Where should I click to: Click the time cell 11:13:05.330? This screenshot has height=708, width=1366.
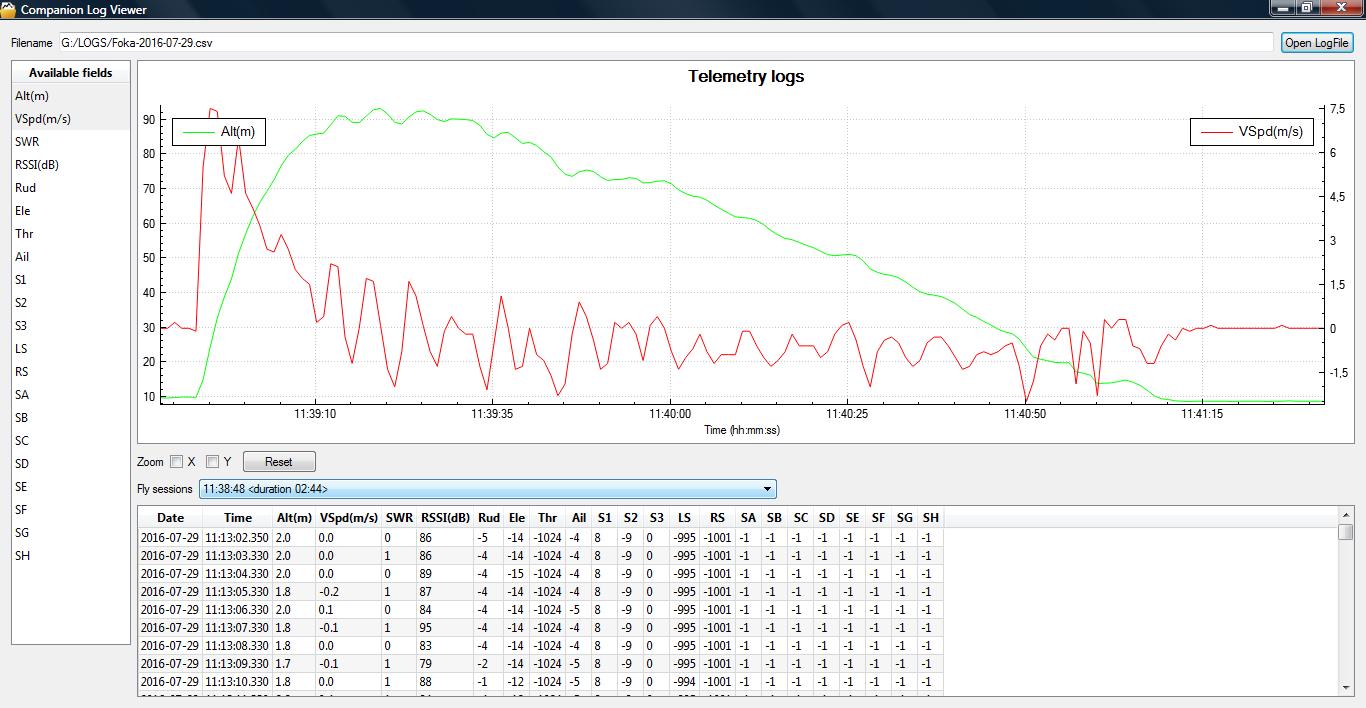click(238, 591)
